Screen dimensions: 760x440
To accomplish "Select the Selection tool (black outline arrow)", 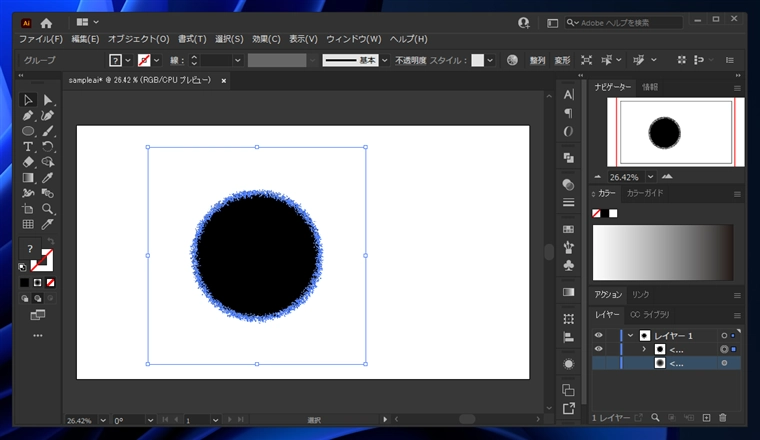I will point(28,100).
